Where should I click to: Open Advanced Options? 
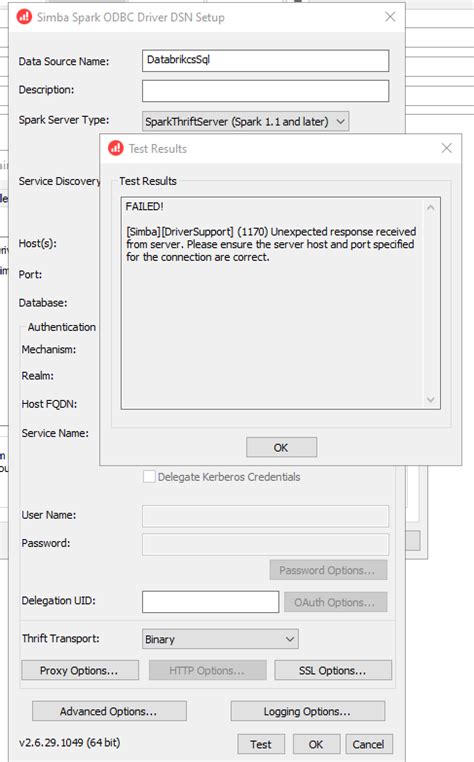tap(109, 711)
